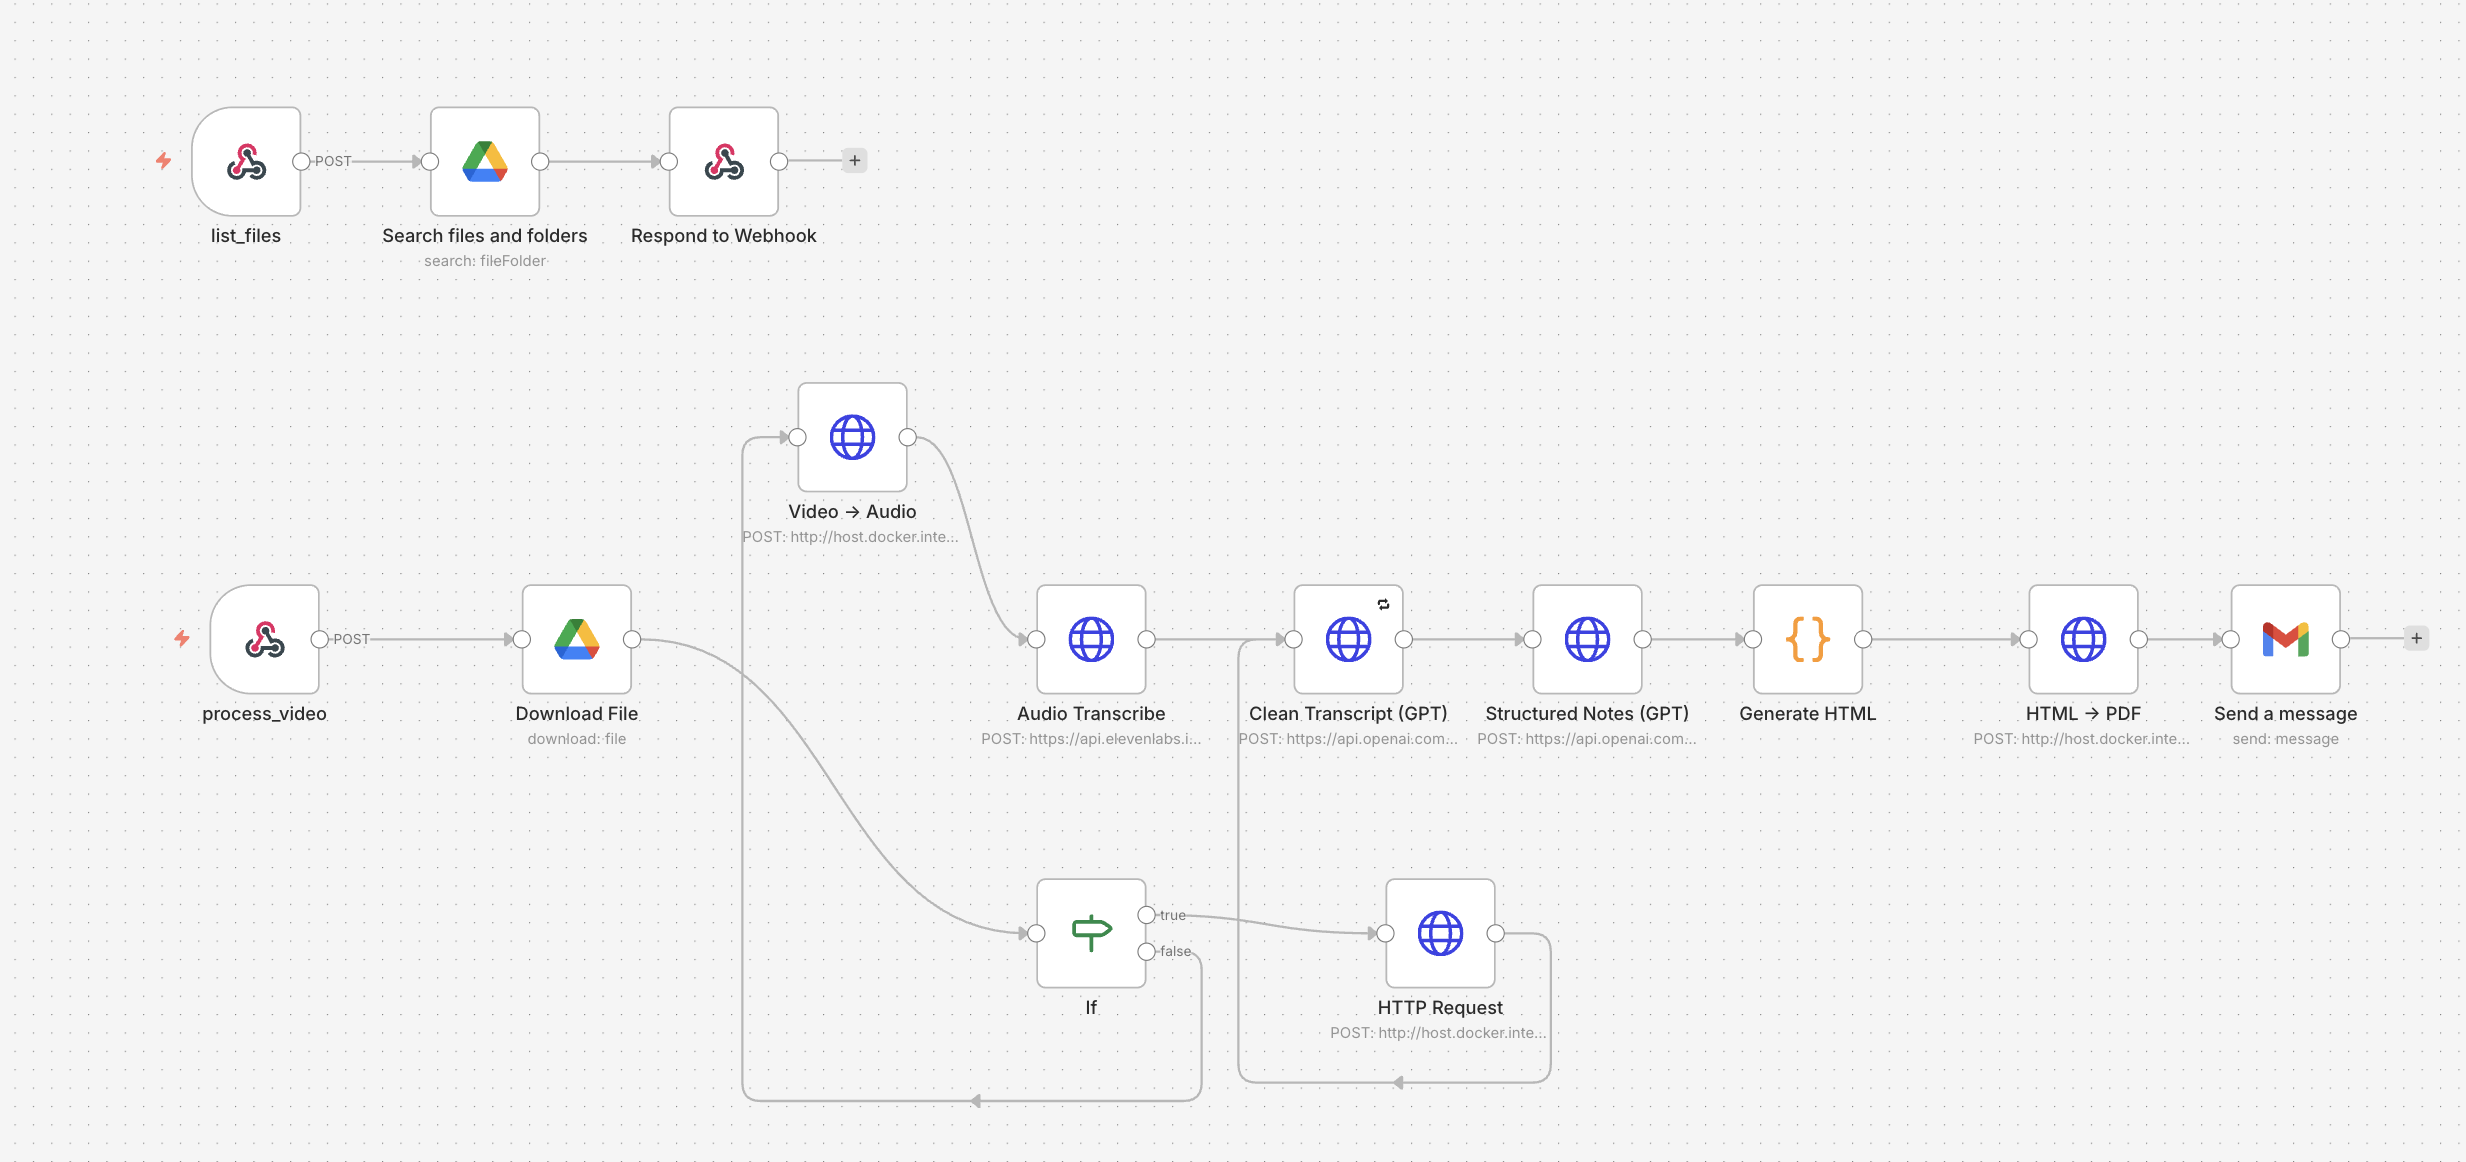
Task: Select the process_video webhook trigger node
Action: pos(265,639)
